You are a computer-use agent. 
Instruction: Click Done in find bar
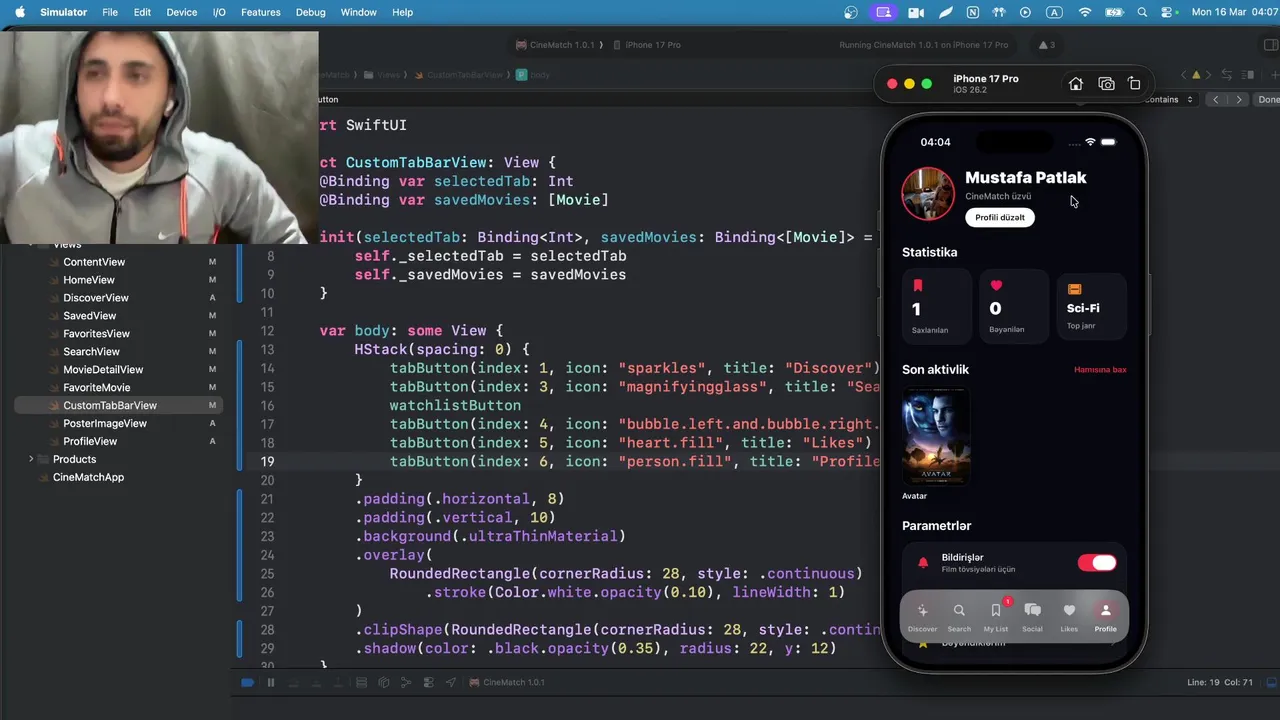1268,100
